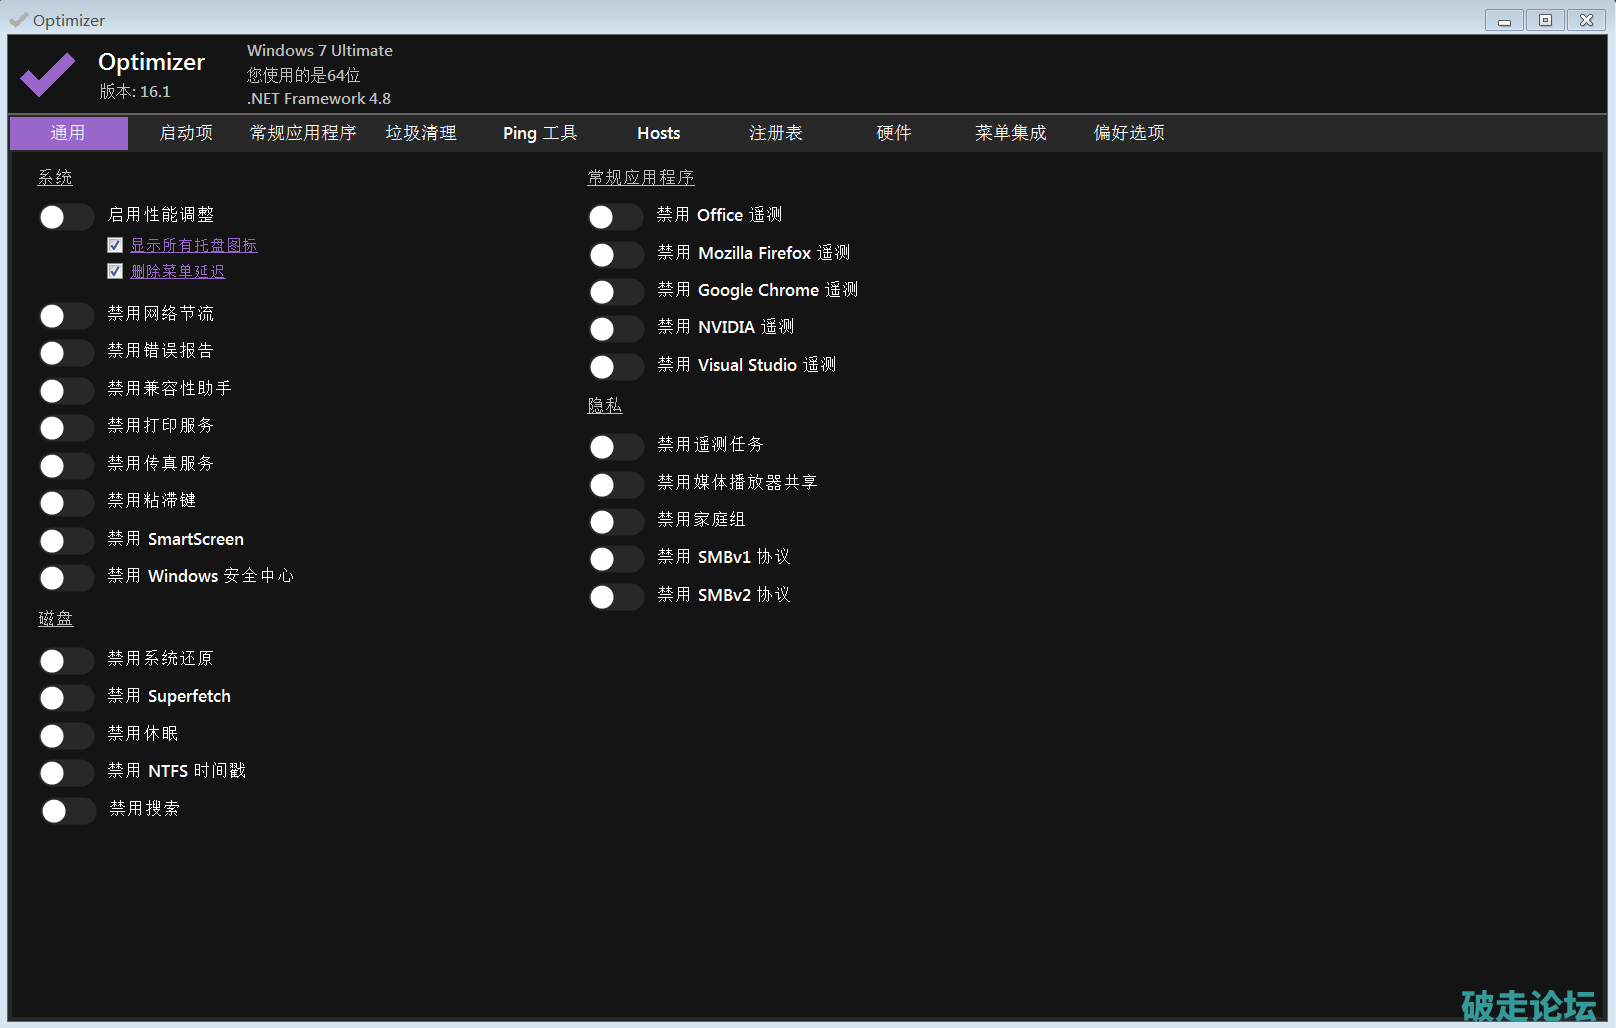Select the 注册表 tab
This screenshot has height=1028, width=1616.
click(775, 133)
